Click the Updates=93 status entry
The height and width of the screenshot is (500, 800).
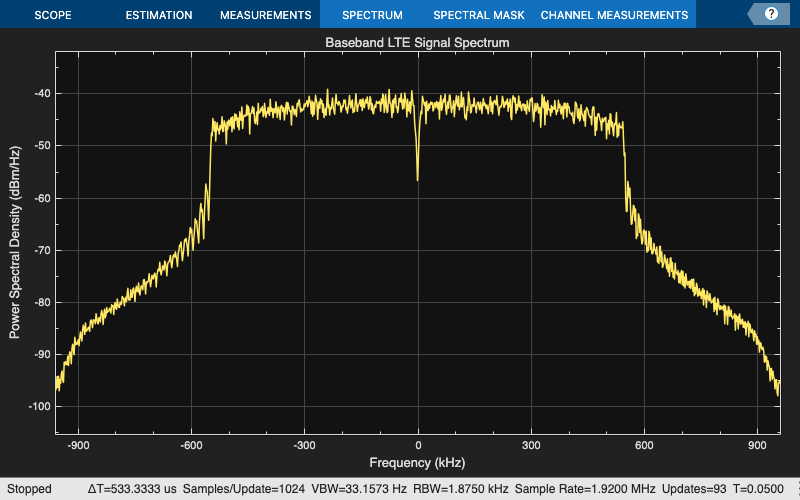click(x=694, y=489)
